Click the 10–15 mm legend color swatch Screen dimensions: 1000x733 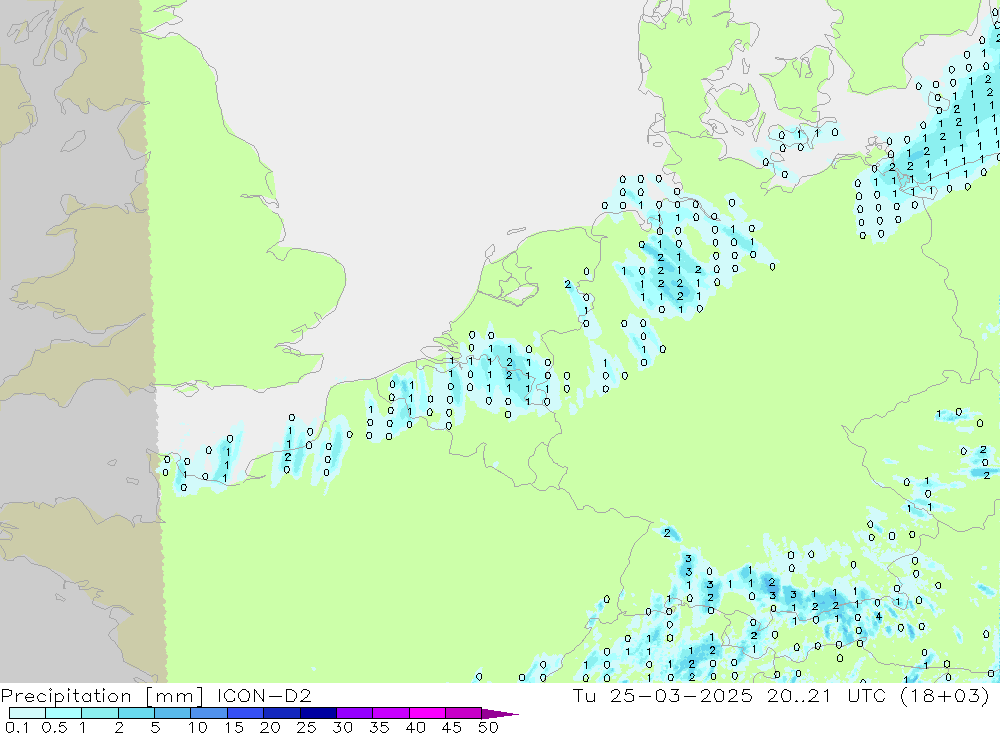[x=209, y=713]
